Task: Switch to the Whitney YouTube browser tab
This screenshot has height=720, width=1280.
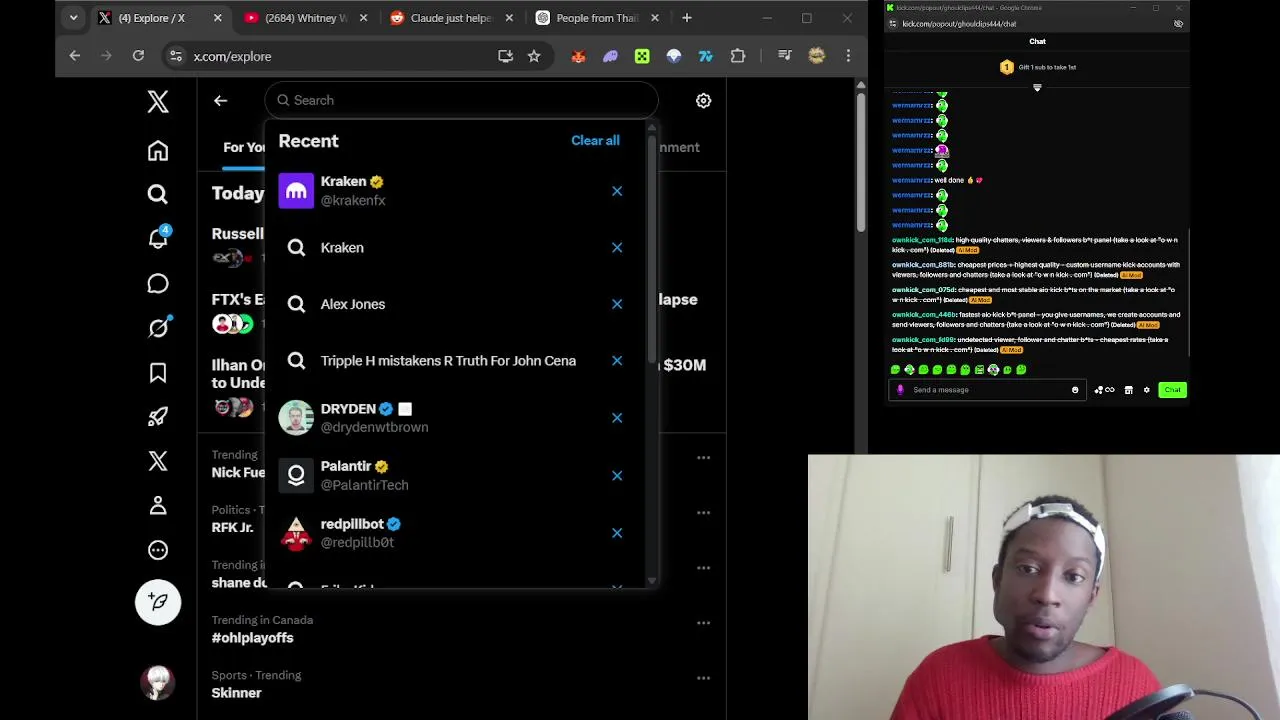Action: 306,17
